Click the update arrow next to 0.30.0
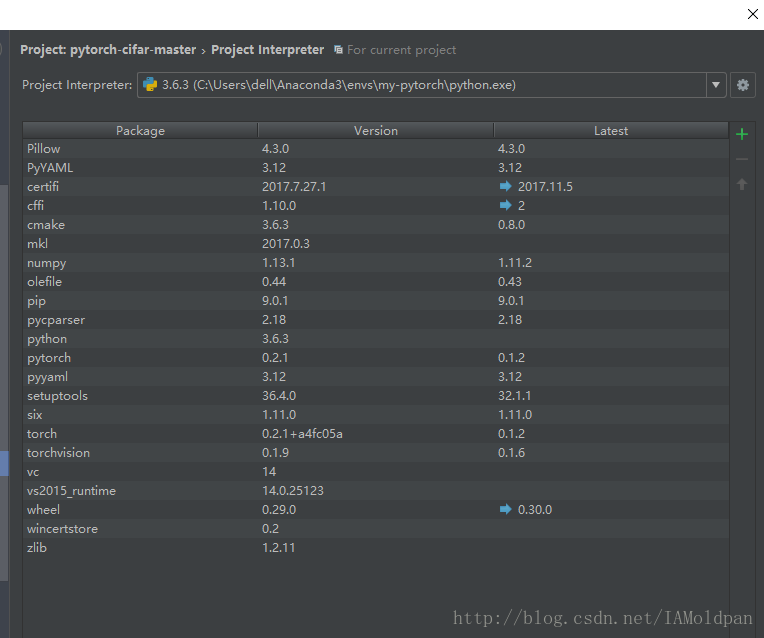Screen dimensions: 764x638 point(506,509)
